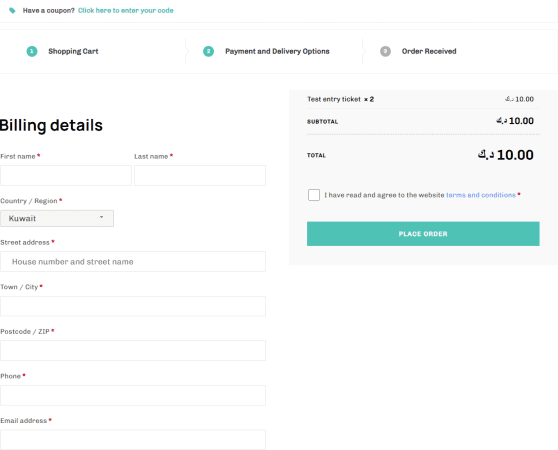Viewport: 558px width, 450px height.
Task: Tick the terms and conditions agreement checkbox
Action: (314, 195)
